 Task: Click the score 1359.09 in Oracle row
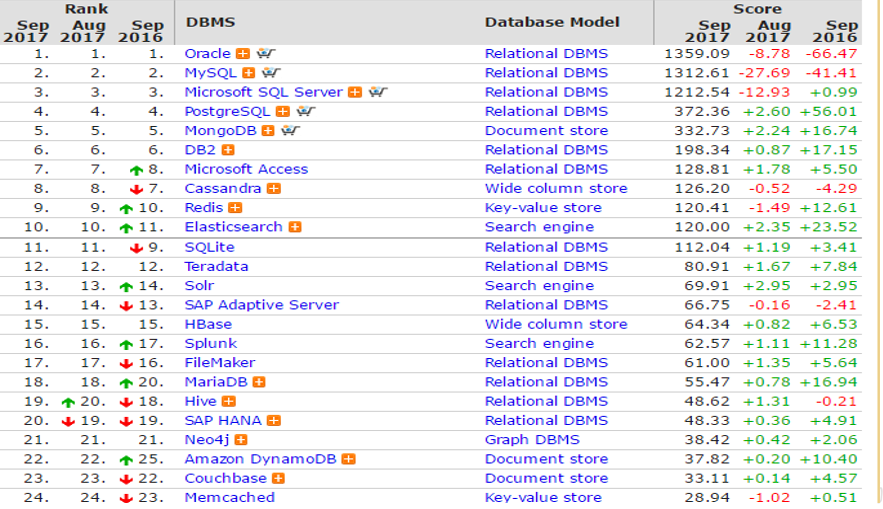coord(697,53)
